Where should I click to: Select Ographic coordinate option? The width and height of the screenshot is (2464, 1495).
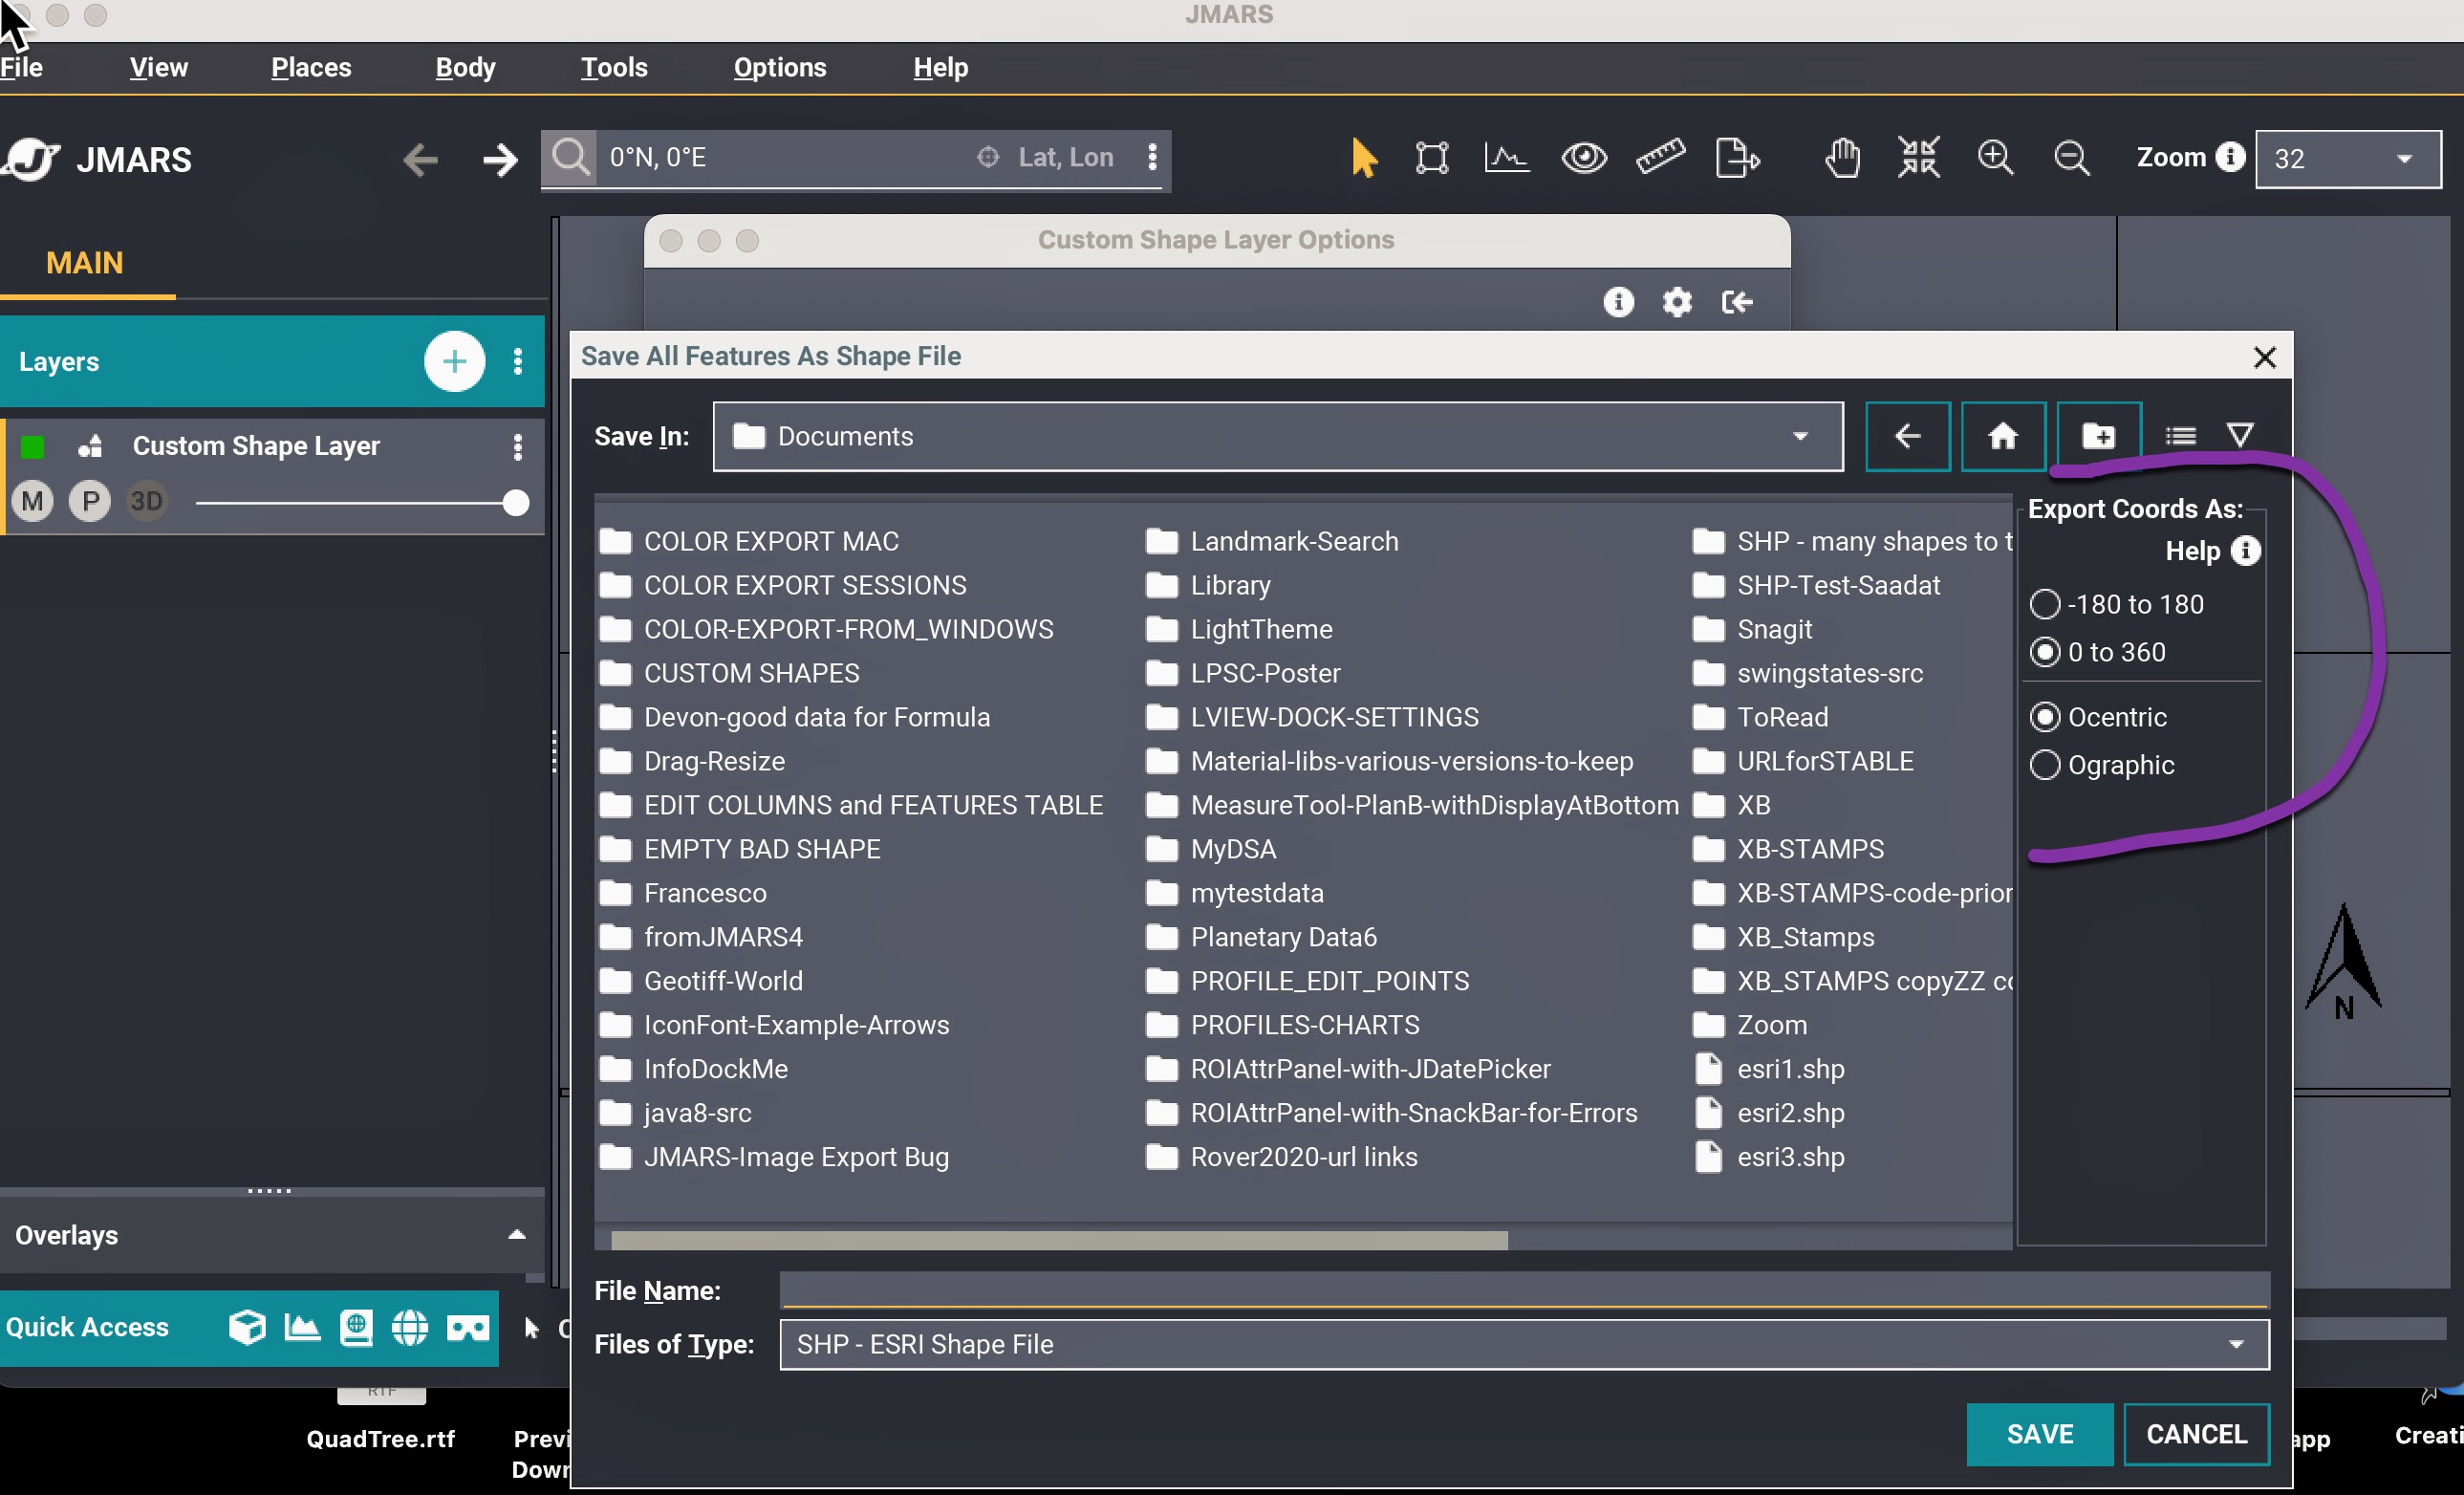pos(2045,765)
